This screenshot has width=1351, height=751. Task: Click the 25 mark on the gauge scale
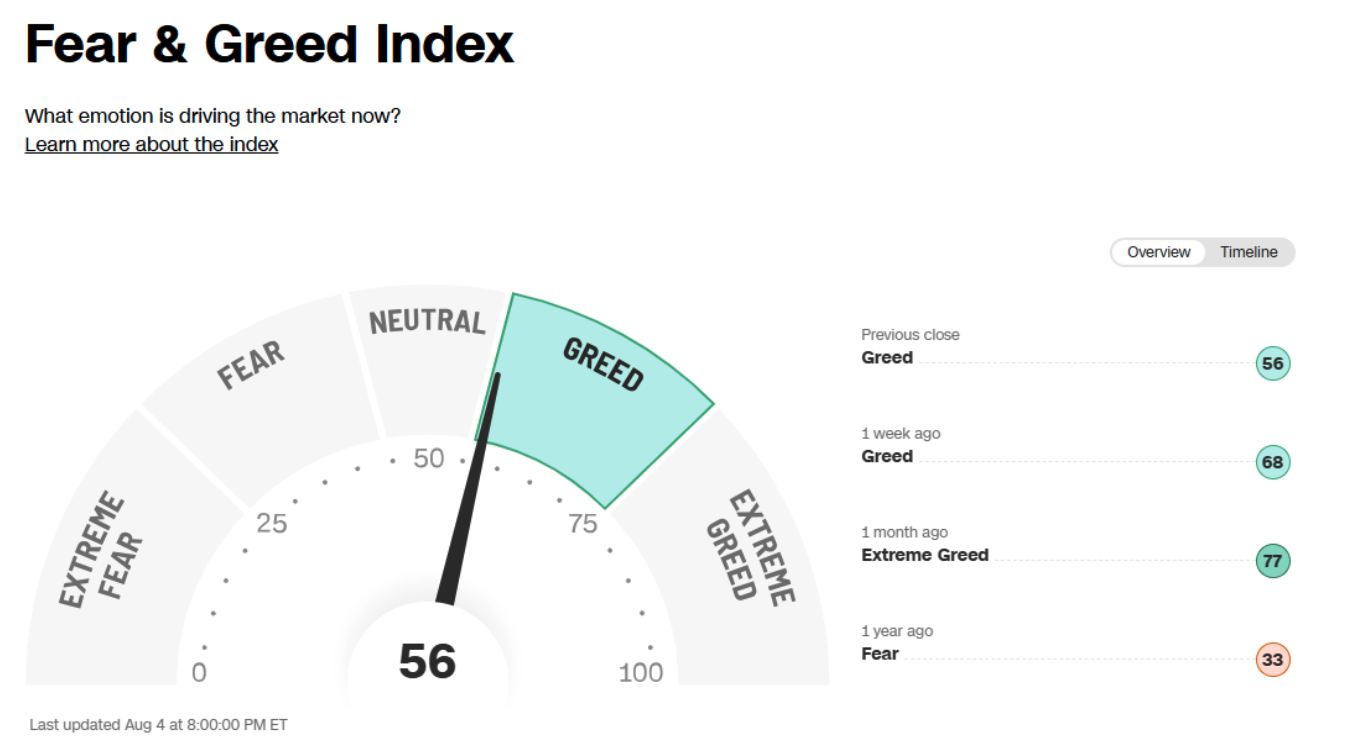pyautogui.click(x=271, y=523)
